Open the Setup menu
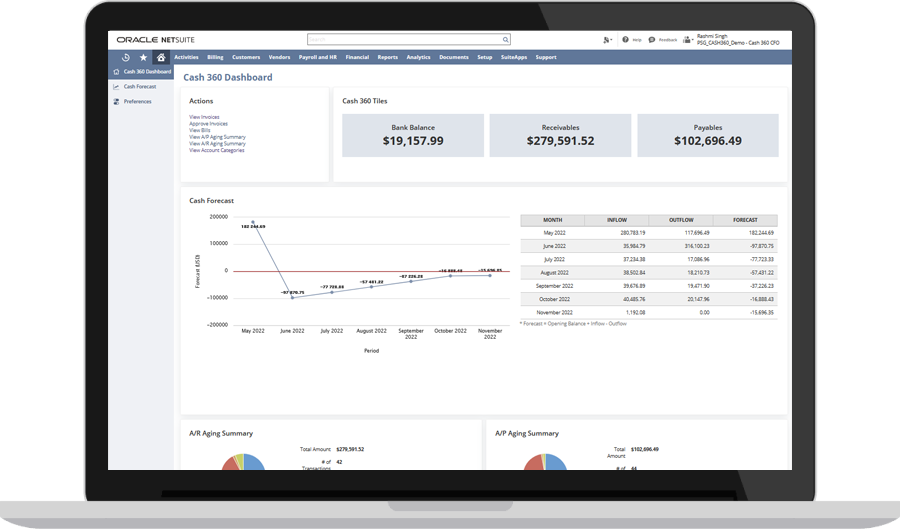The height and width of the screenshot is (529, 900). pos(485,57)
